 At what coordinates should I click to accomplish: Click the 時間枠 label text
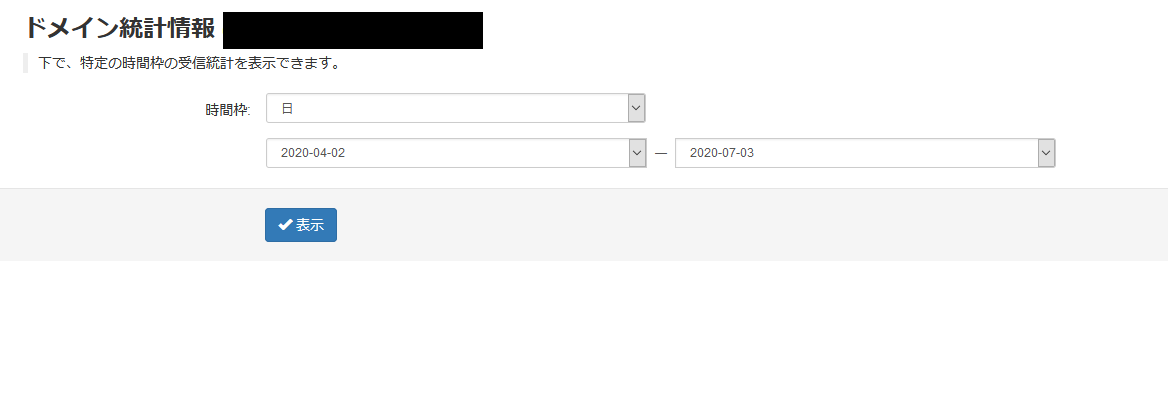(227, 110)
